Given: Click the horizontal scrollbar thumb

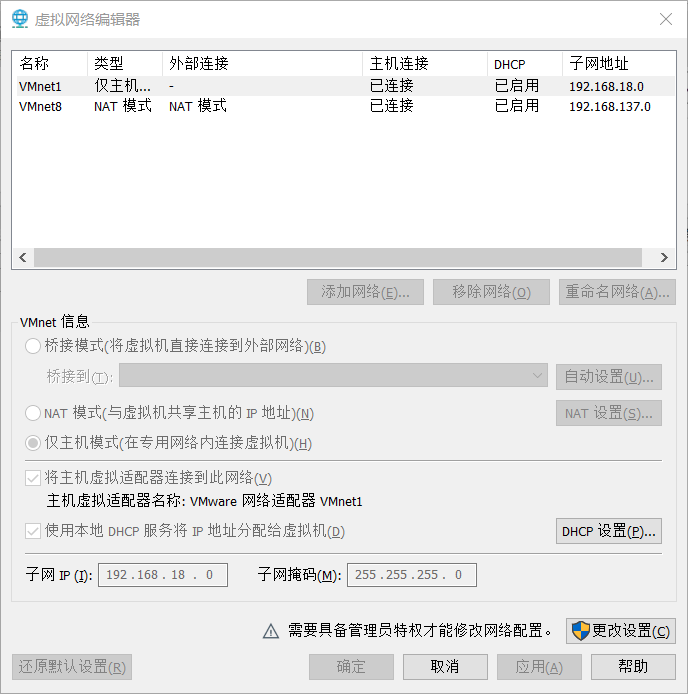Looking at the screenshot, I should coord(338,258).
